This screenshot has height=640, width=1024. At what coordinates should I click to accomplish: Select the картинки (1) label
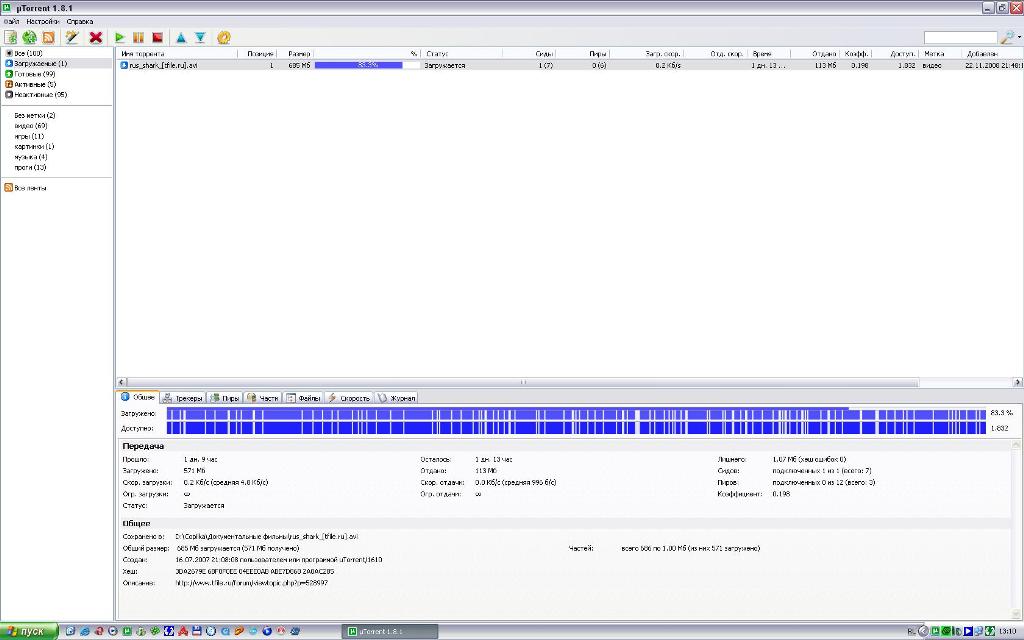click(x=34, y=147)
